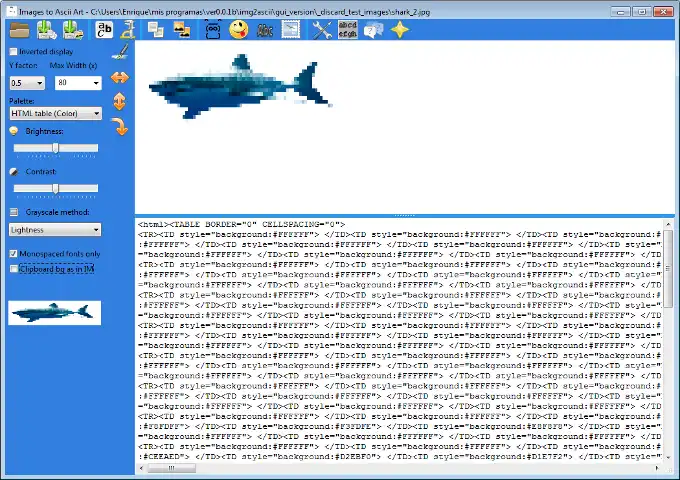
Task: Click the scroll-left arrow of output pane
Action: [141, 468]
